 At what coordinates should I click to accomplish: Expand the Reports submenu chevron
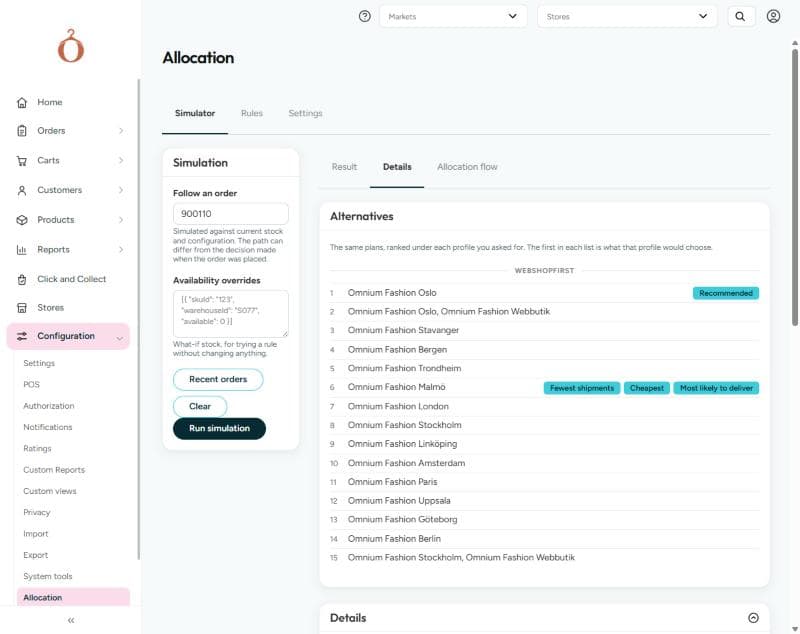121,249
